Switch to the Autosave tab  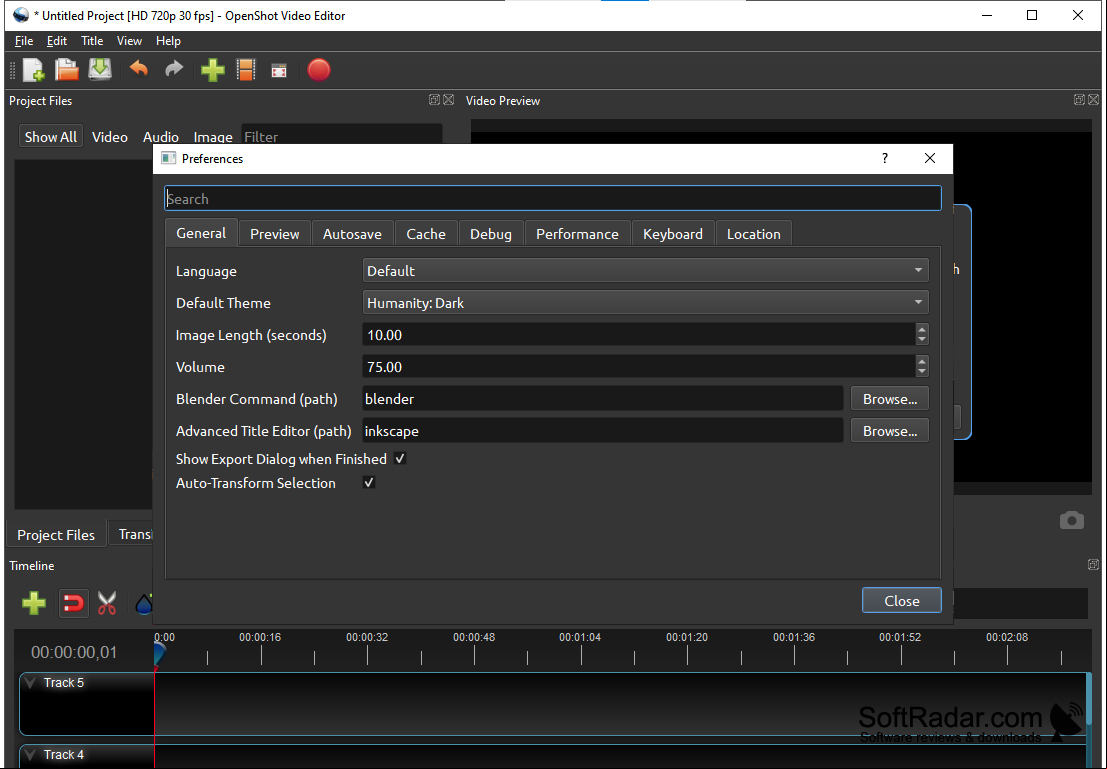tap(352, 234)
